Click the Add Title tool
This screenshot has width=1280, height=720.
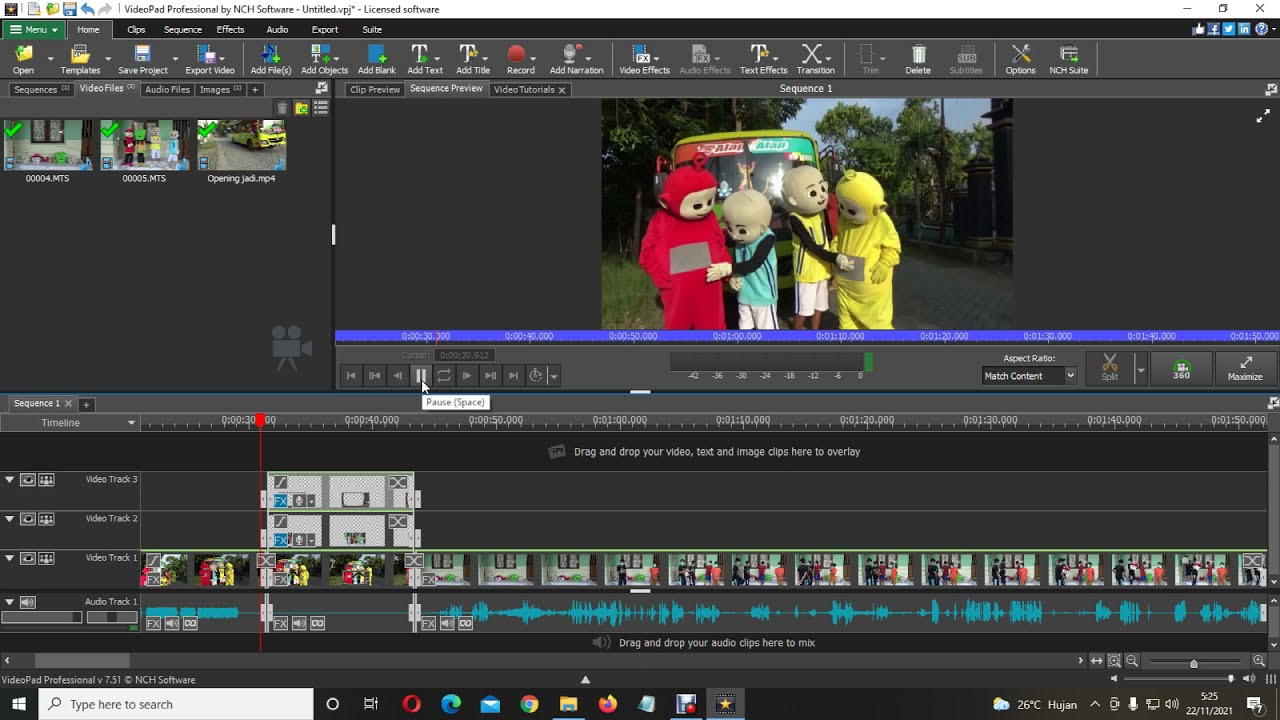473,59
